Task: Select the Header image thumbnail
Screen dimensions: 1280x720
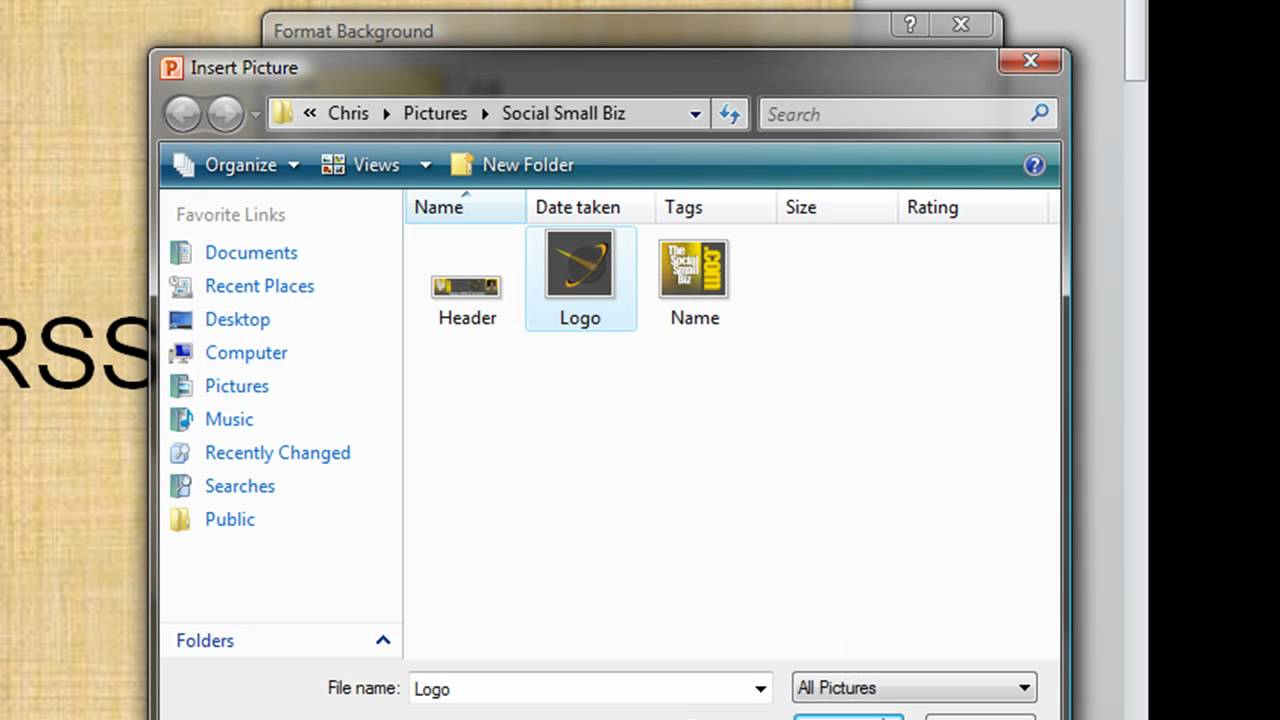Action: pyautogui.click(x=467, y=288)
